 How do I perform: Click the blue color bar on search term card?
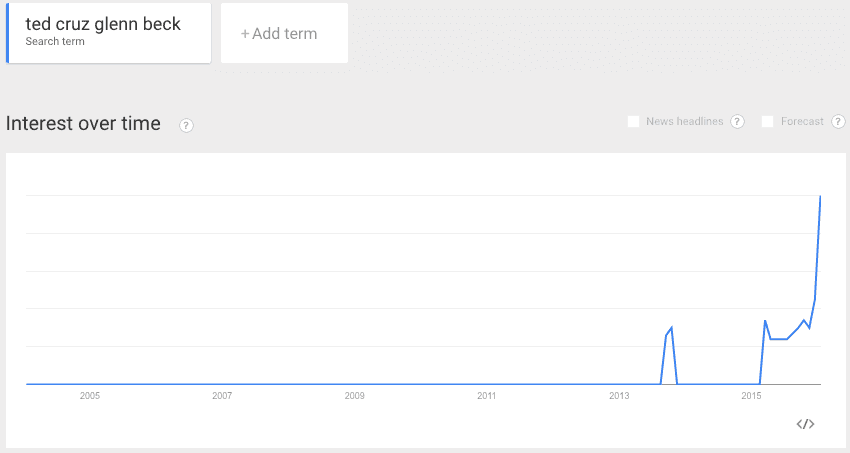click(8, 33)
